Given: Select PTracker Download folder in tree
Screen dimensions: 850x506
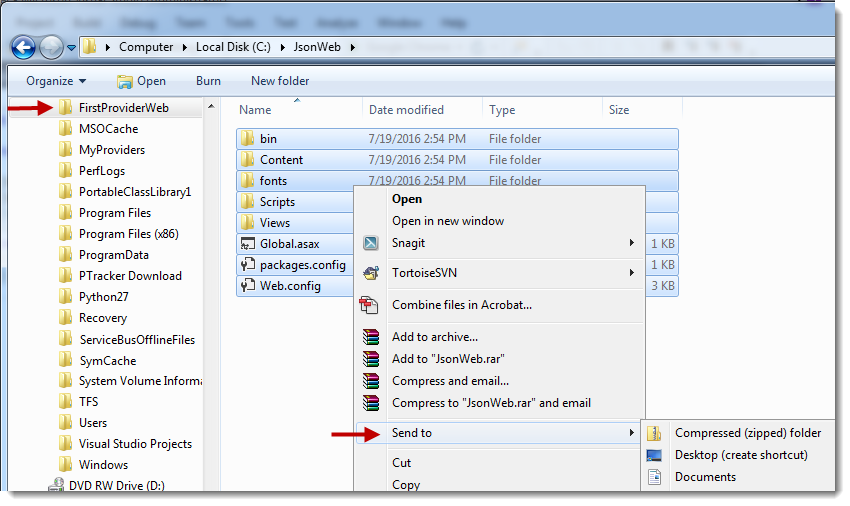Looking at the screenshot, I should pos(130,277).
